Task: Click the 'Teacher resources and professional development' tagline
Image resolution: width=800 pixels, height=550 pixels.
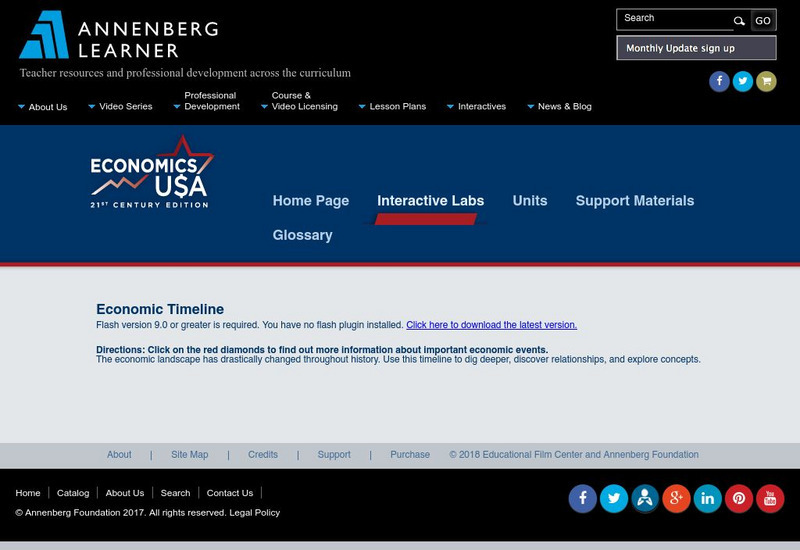Action: tap(185, 73)
